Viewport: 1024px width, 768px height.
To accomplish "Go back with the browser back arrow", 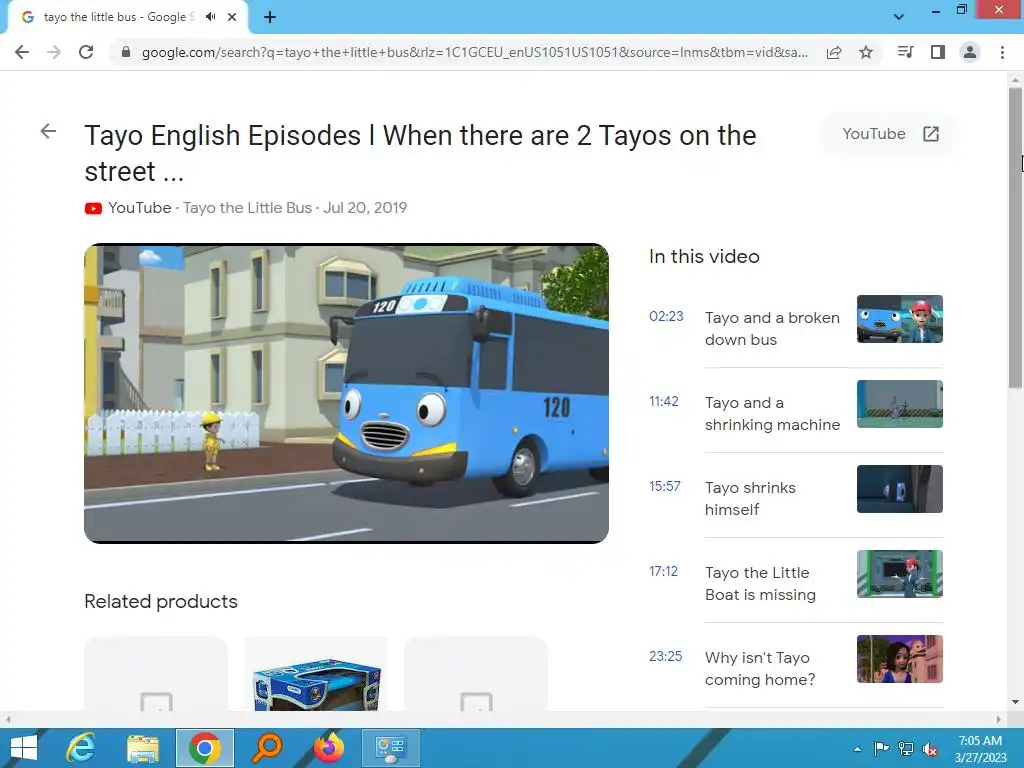I will click(x=22, y=52).
